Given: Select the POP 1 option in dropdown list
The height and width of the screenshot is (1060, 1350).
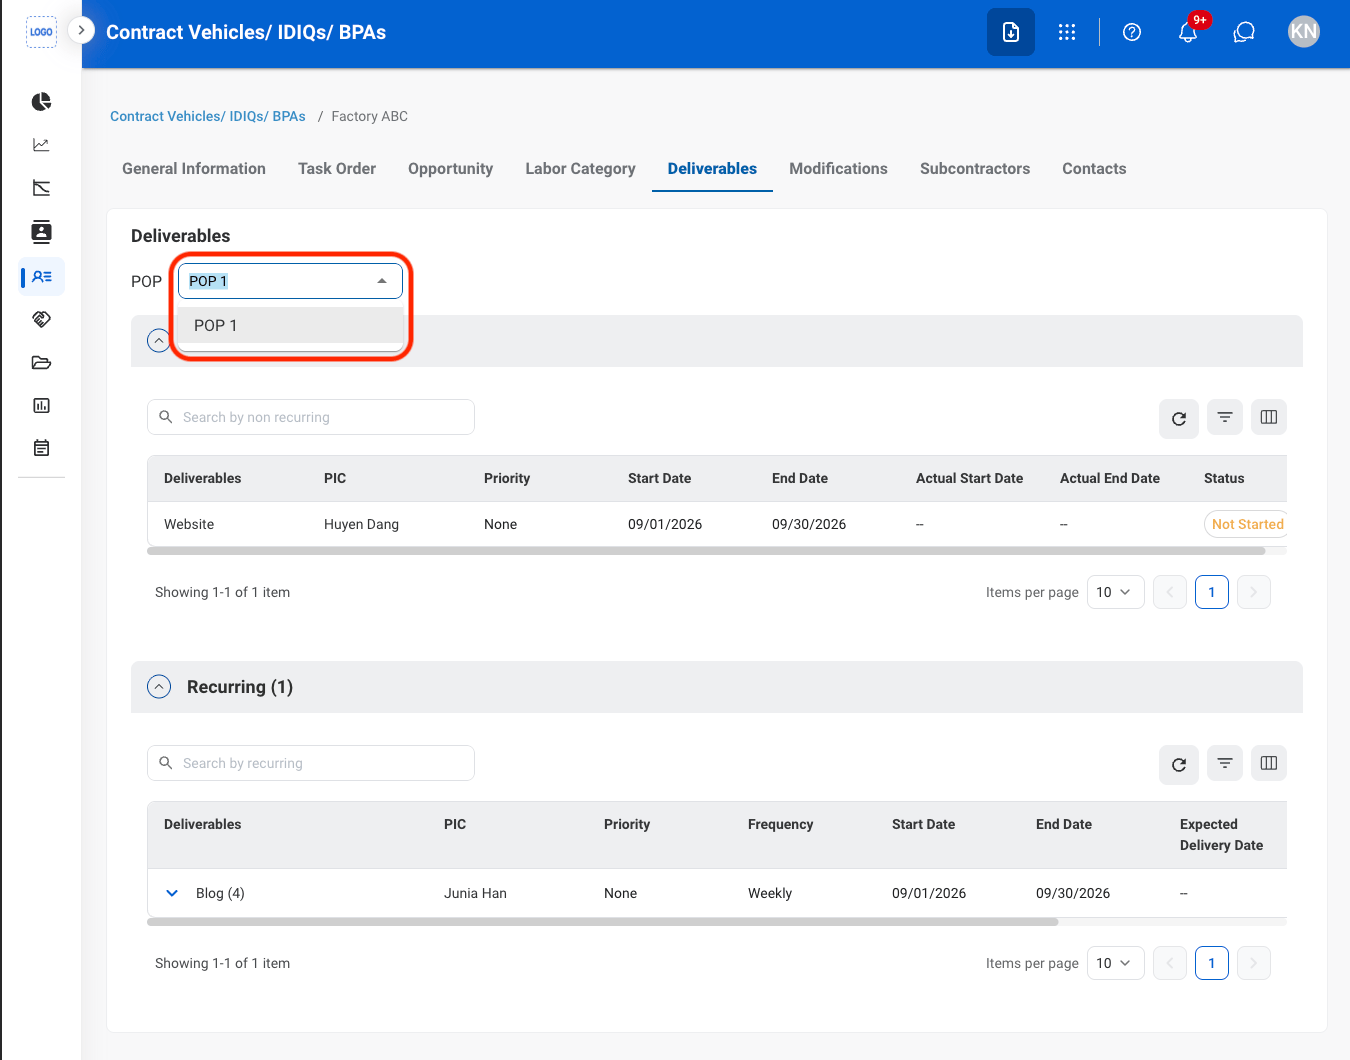Looking at the screenshot, I should click(x=290, y=325).
